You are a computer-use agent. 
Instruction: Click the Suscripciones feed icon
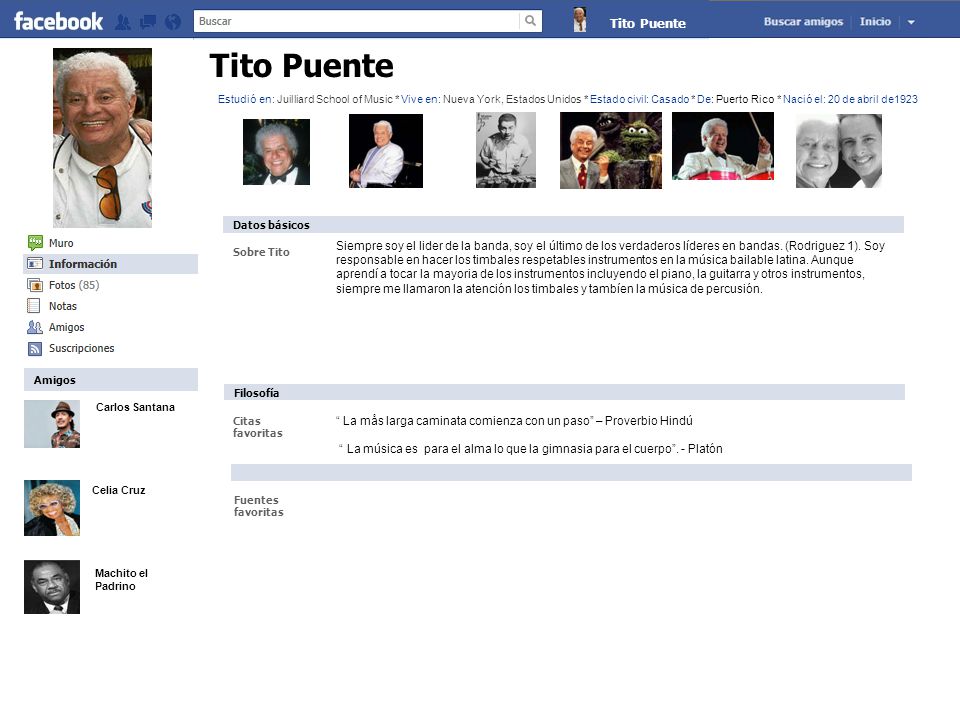(x=35, y=348)
